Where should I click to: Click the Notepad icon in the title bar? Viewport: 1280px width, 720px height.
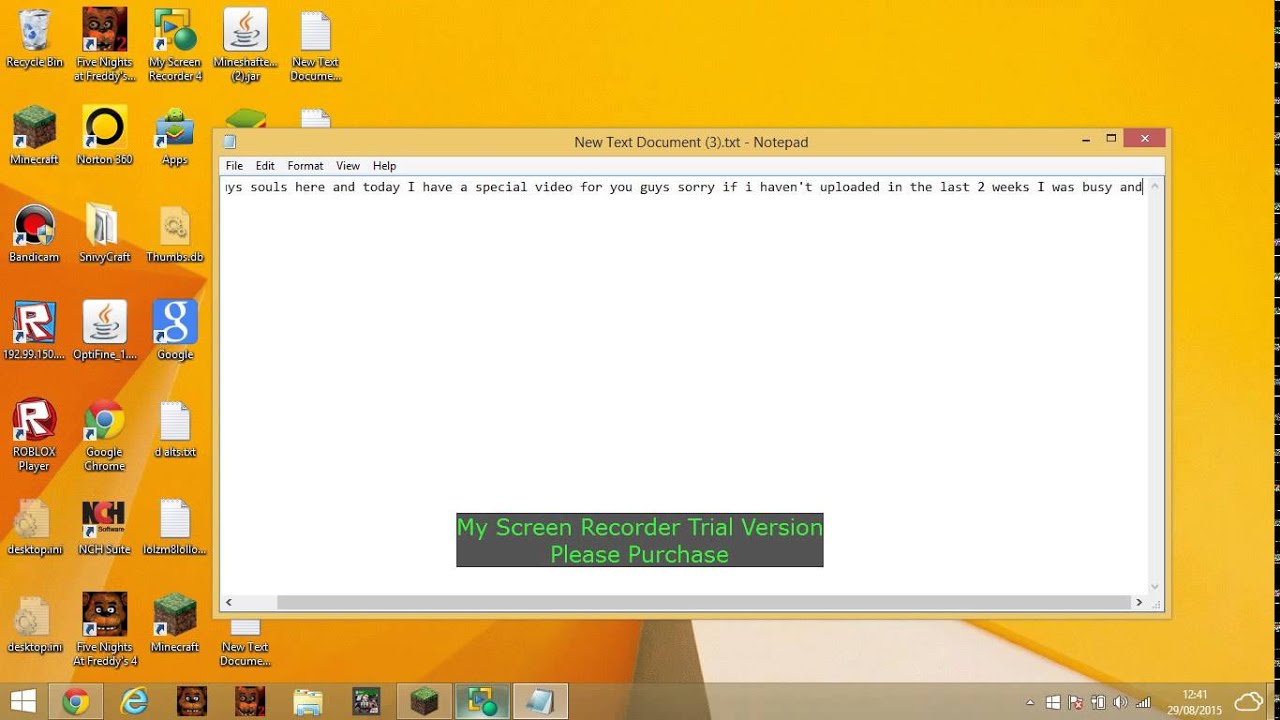click(x=230, y=142)
